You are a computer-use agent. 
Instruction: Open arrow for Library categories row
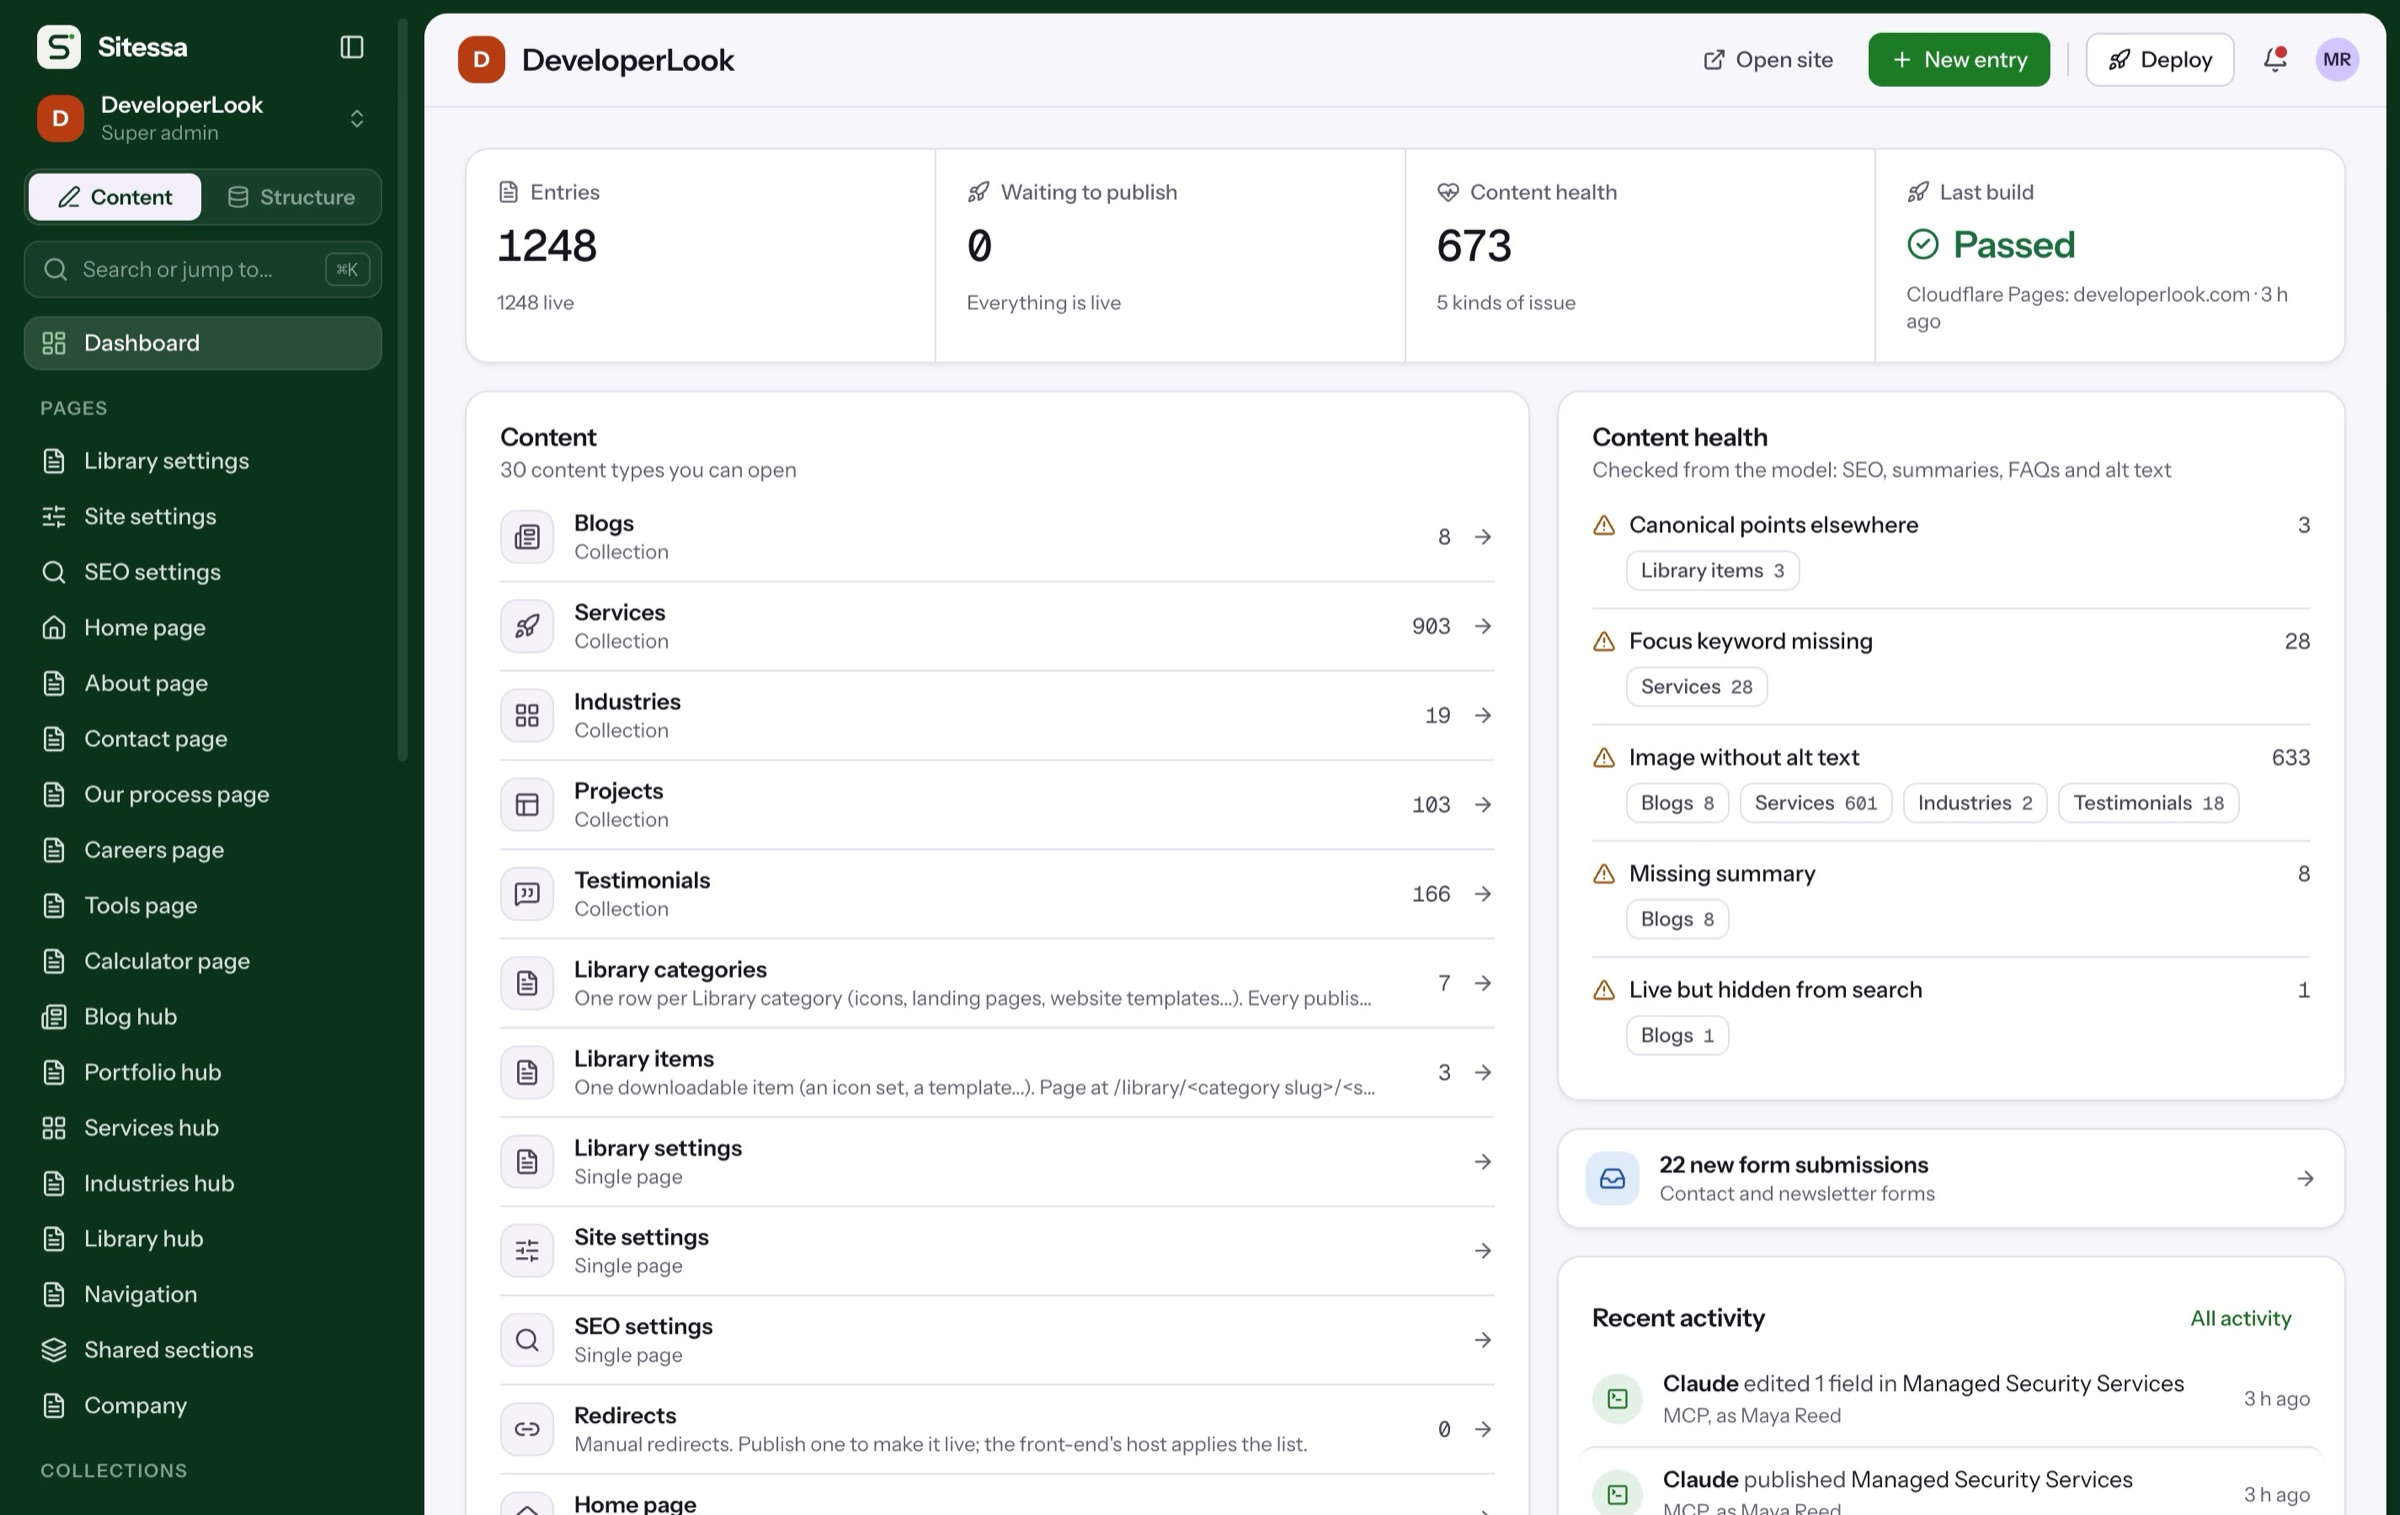[1482, 983]
